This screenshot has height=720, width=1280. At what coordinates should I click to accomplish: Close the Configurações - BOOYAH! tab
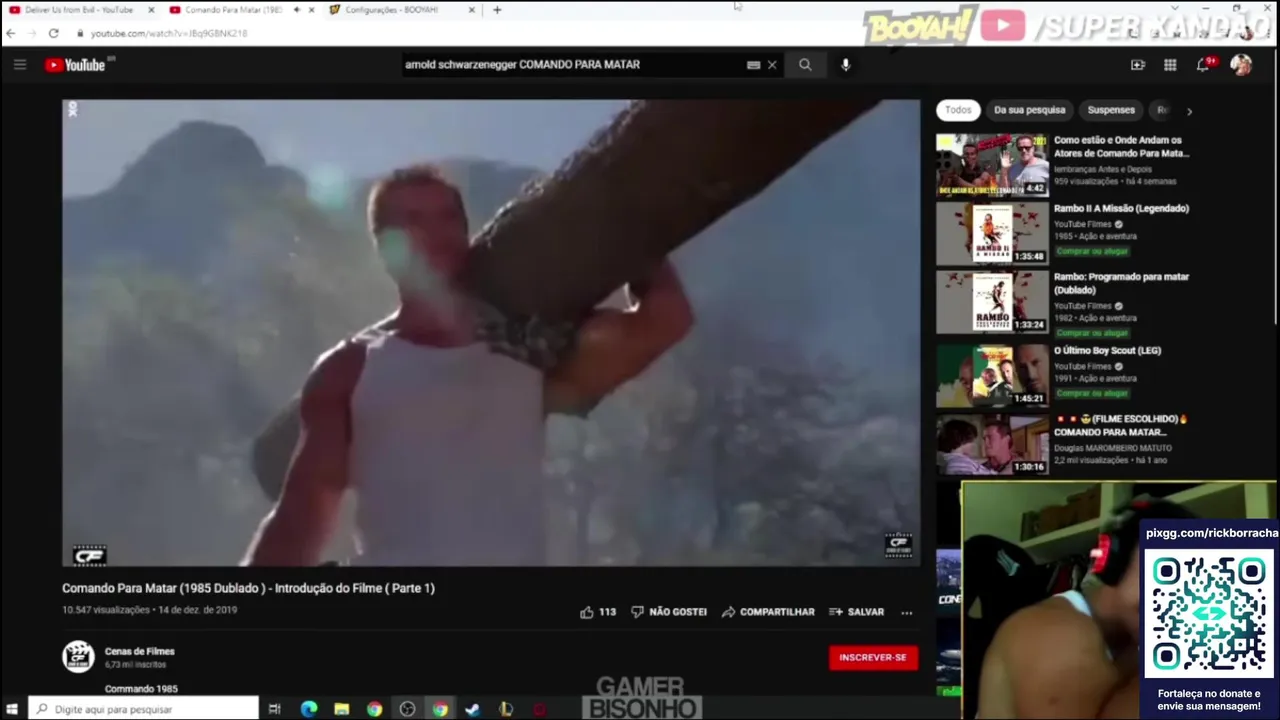[472, 10]
